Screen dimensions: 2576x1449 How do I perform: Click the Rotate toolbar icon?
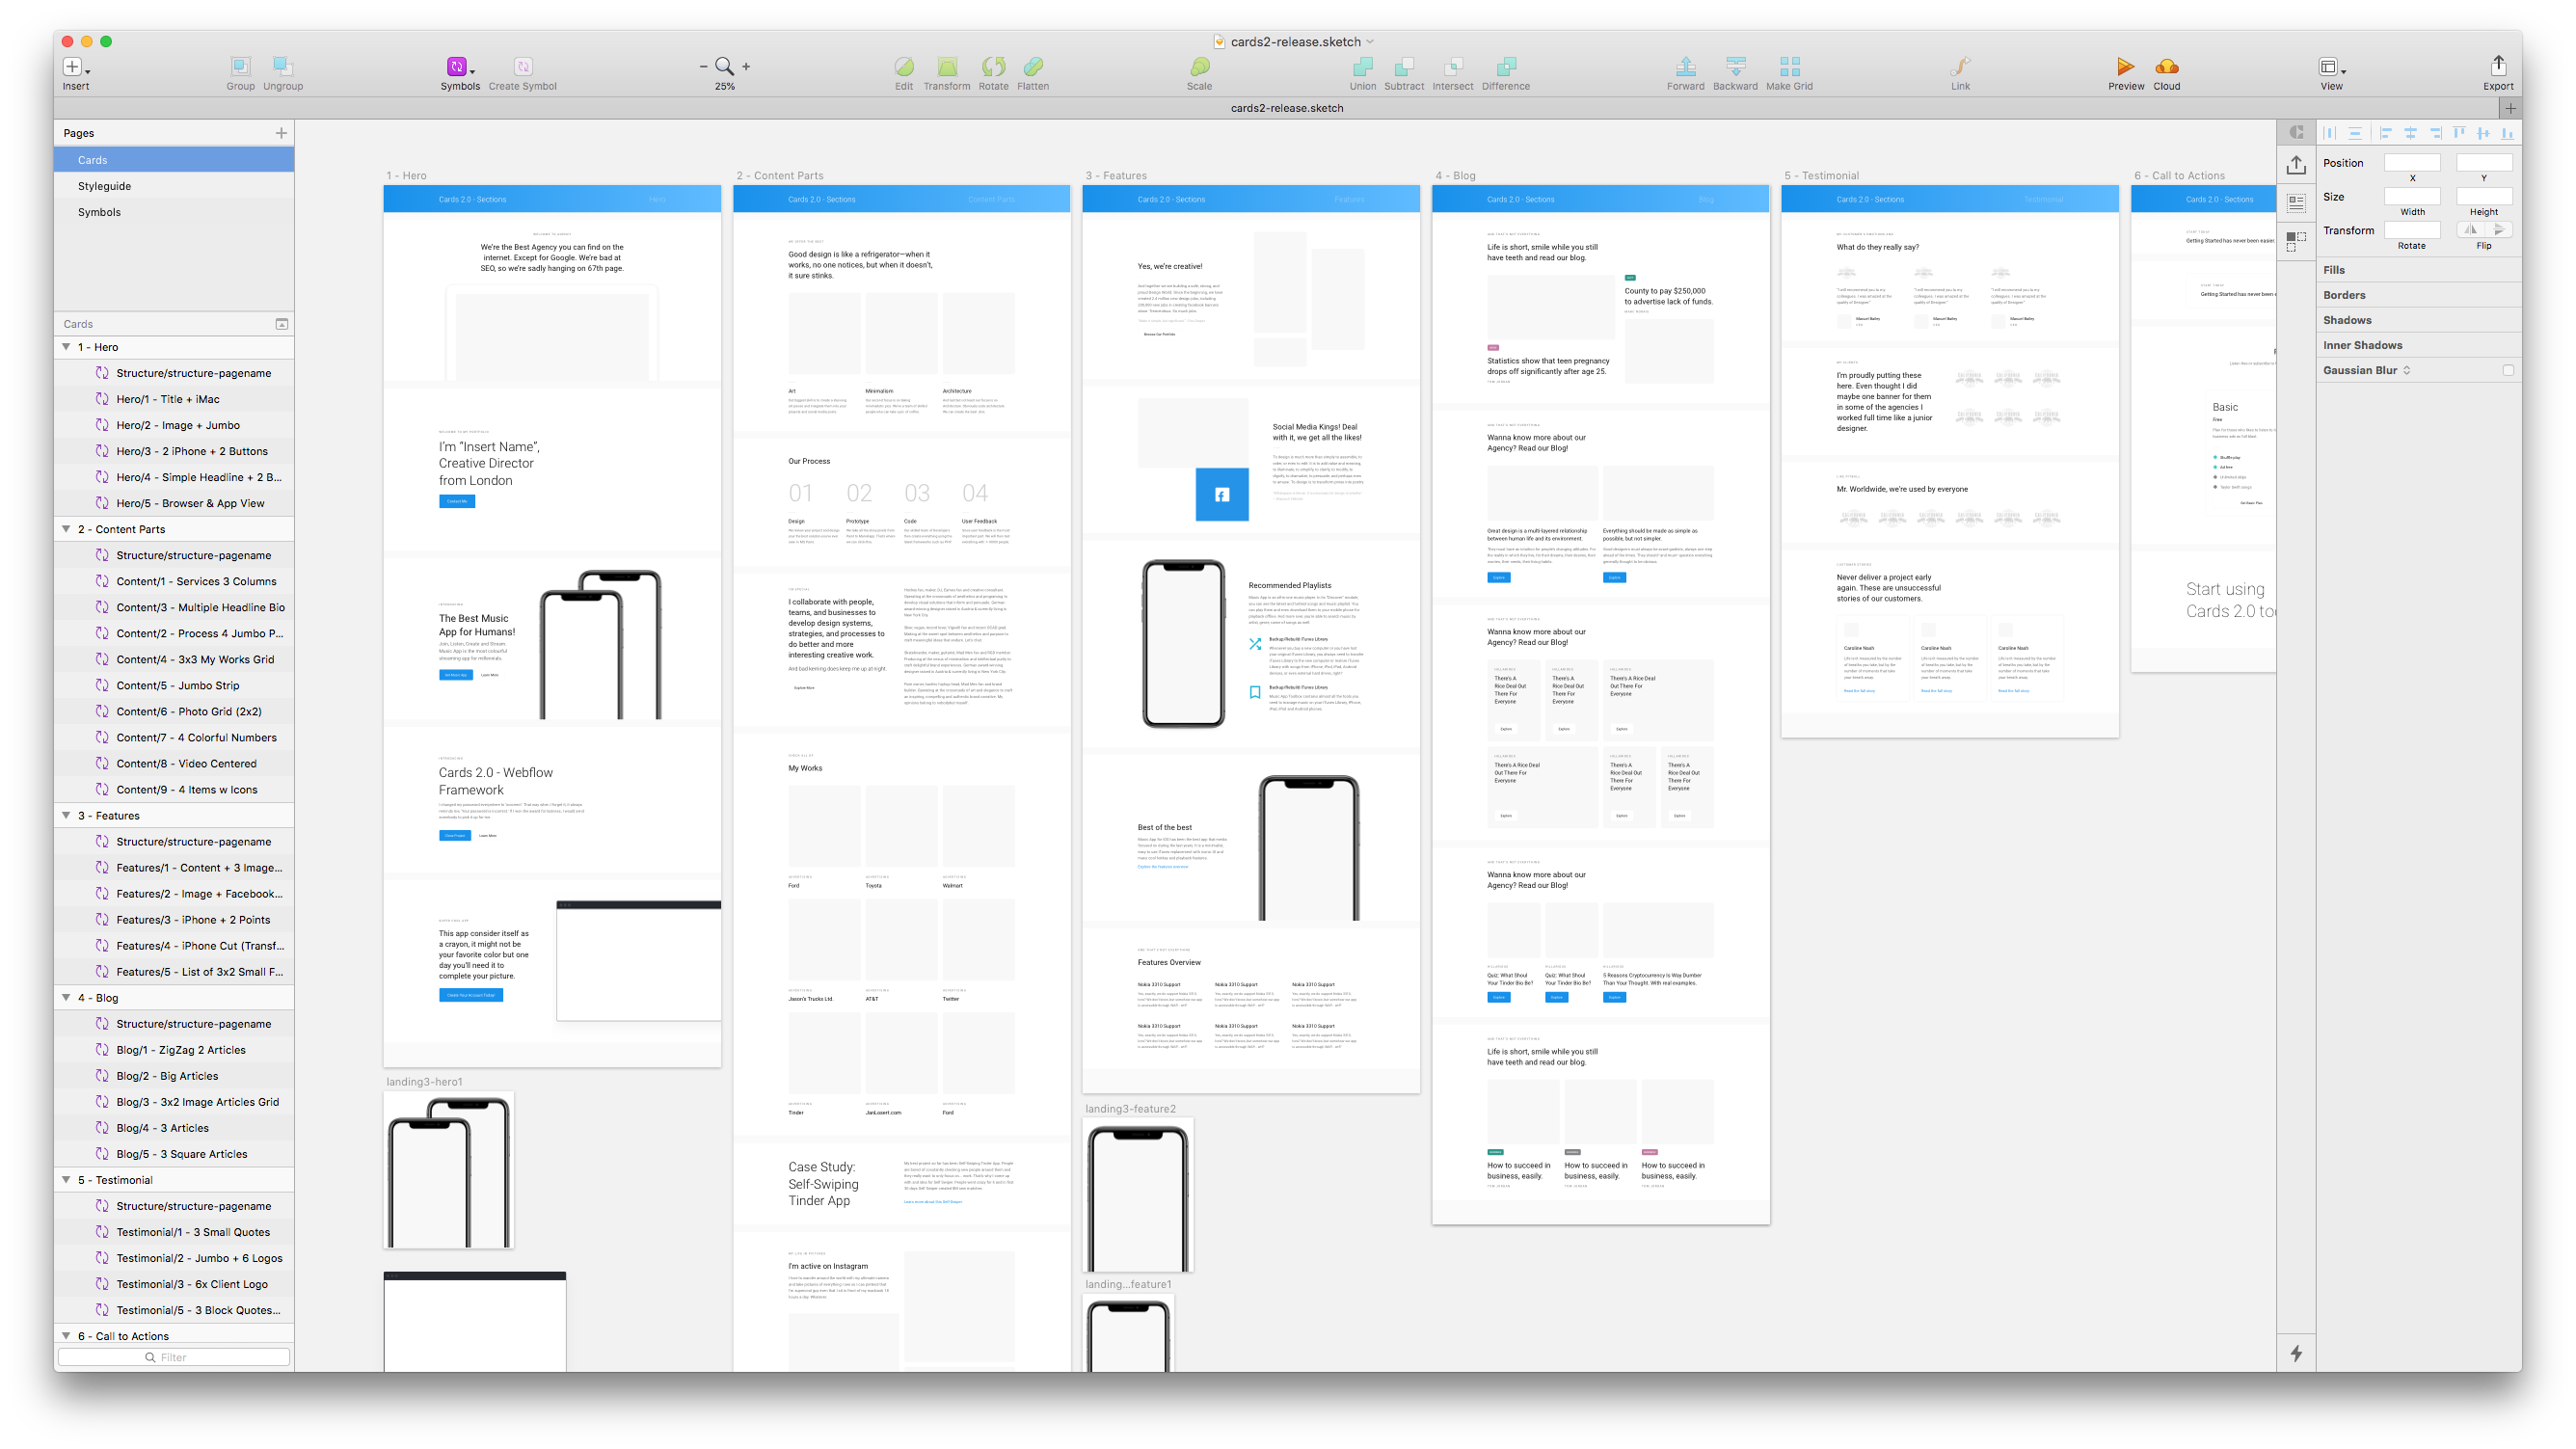[992, 67]
